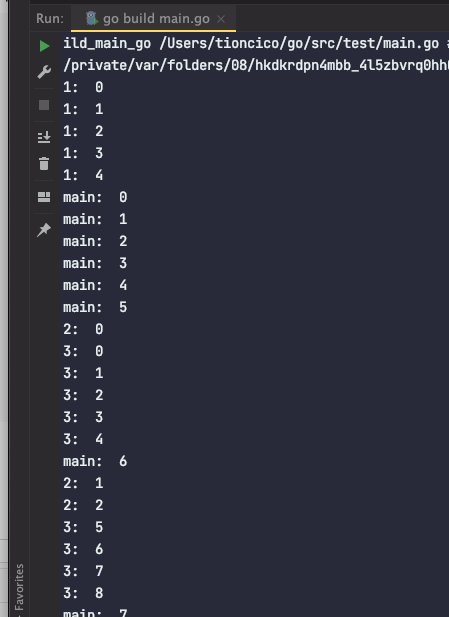The image size is (449, 617).
Task: Open run configuration via wrench icon
Action: (x=44, y=72)
